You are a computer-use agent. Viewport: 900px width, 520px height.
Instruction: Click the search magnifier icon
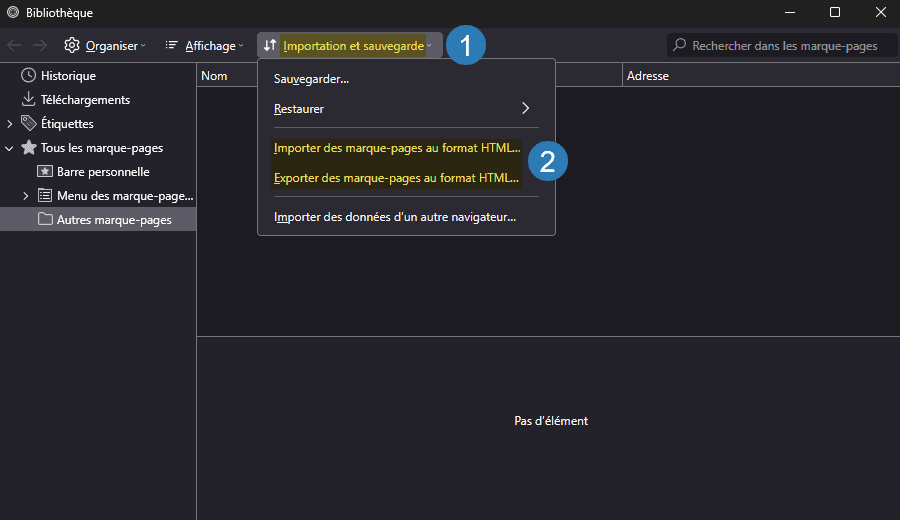680,45
